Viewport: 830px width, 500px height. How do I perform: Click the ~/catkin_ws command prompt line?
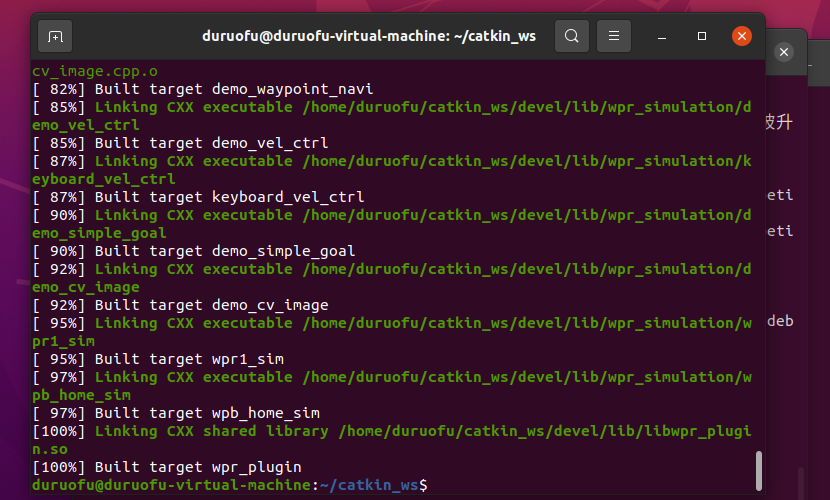tap(230, 485)
